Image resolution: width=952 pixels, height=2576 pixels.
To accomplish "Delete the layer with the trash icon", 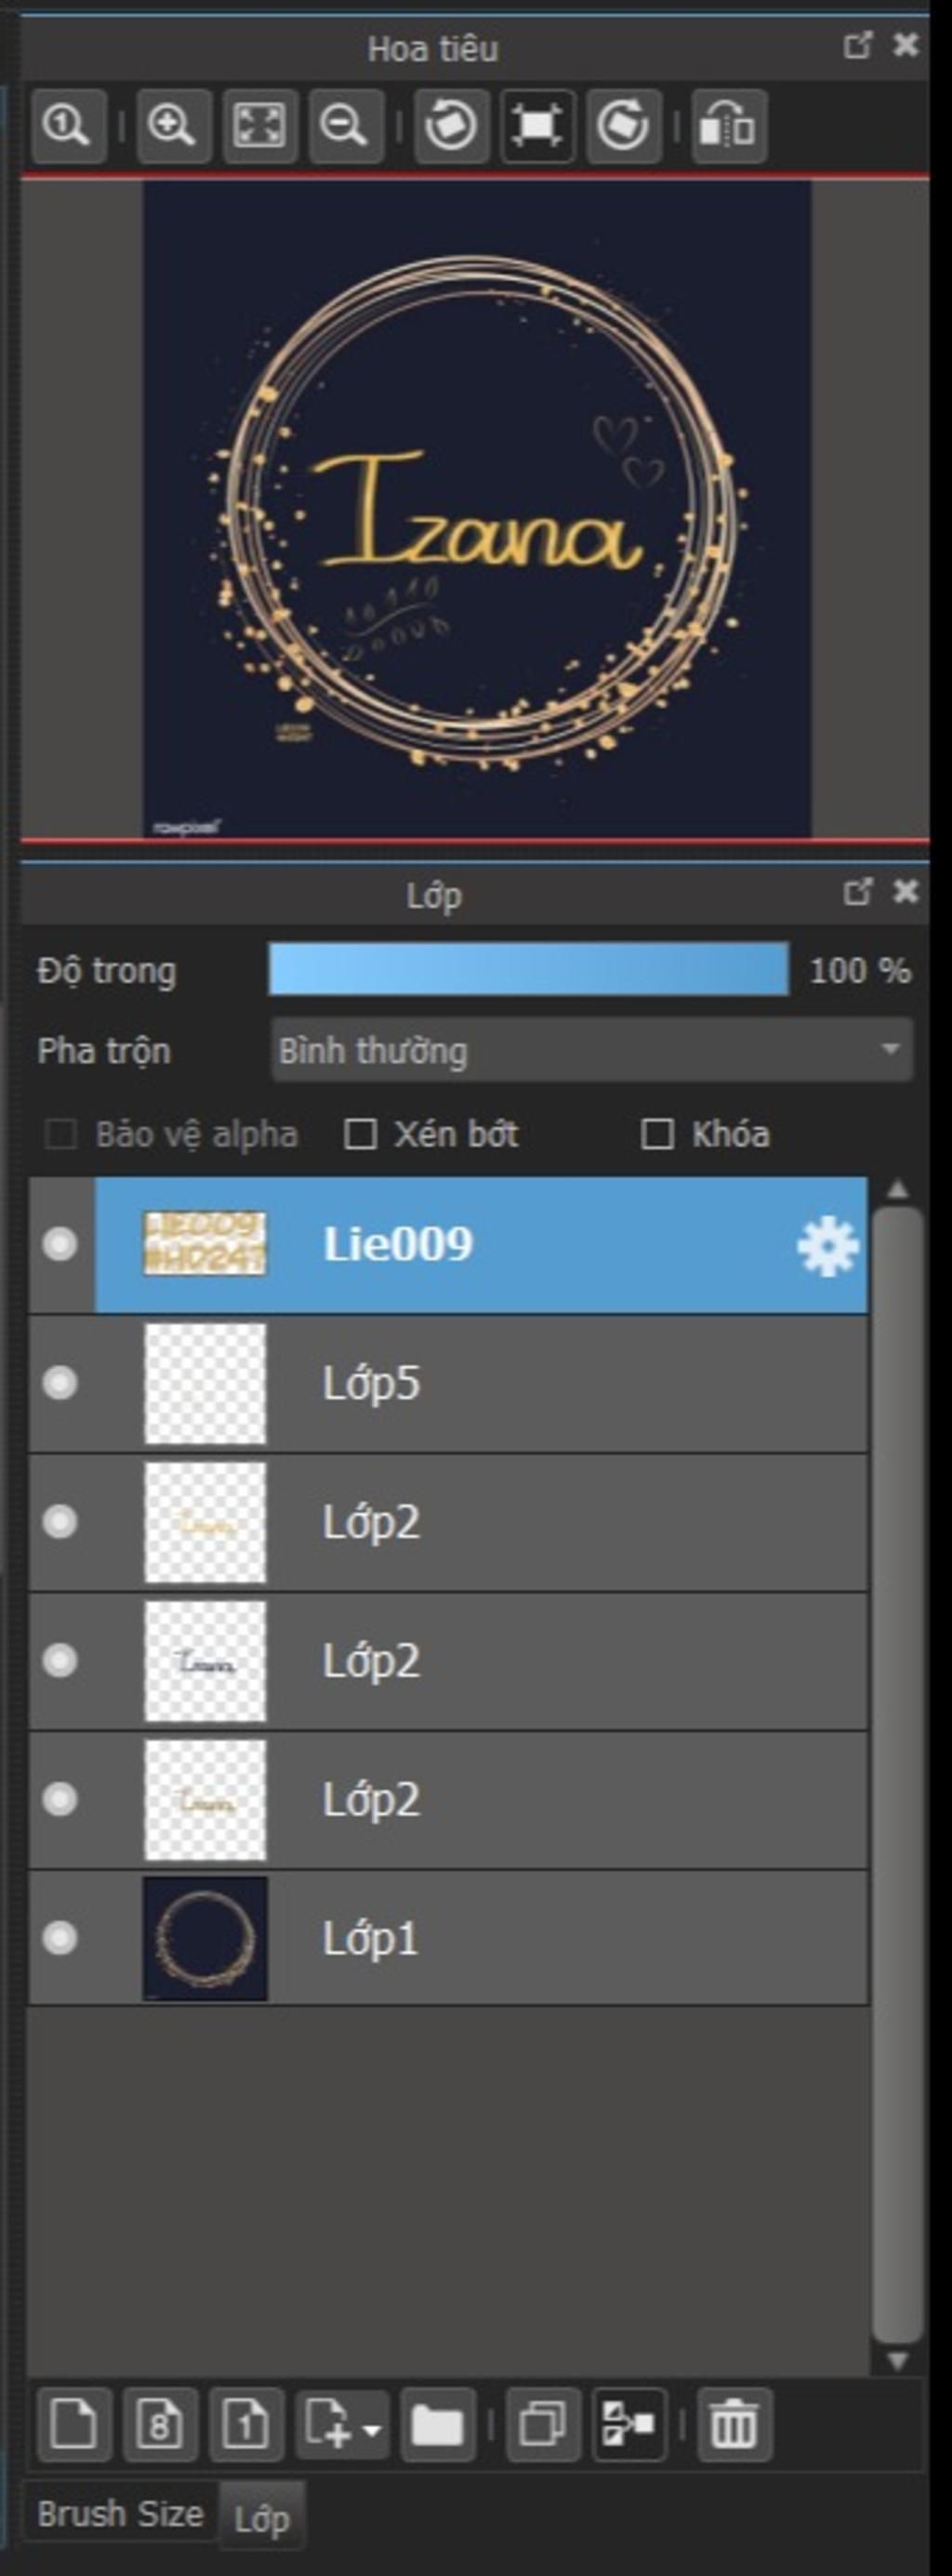I will point(734,2424).
